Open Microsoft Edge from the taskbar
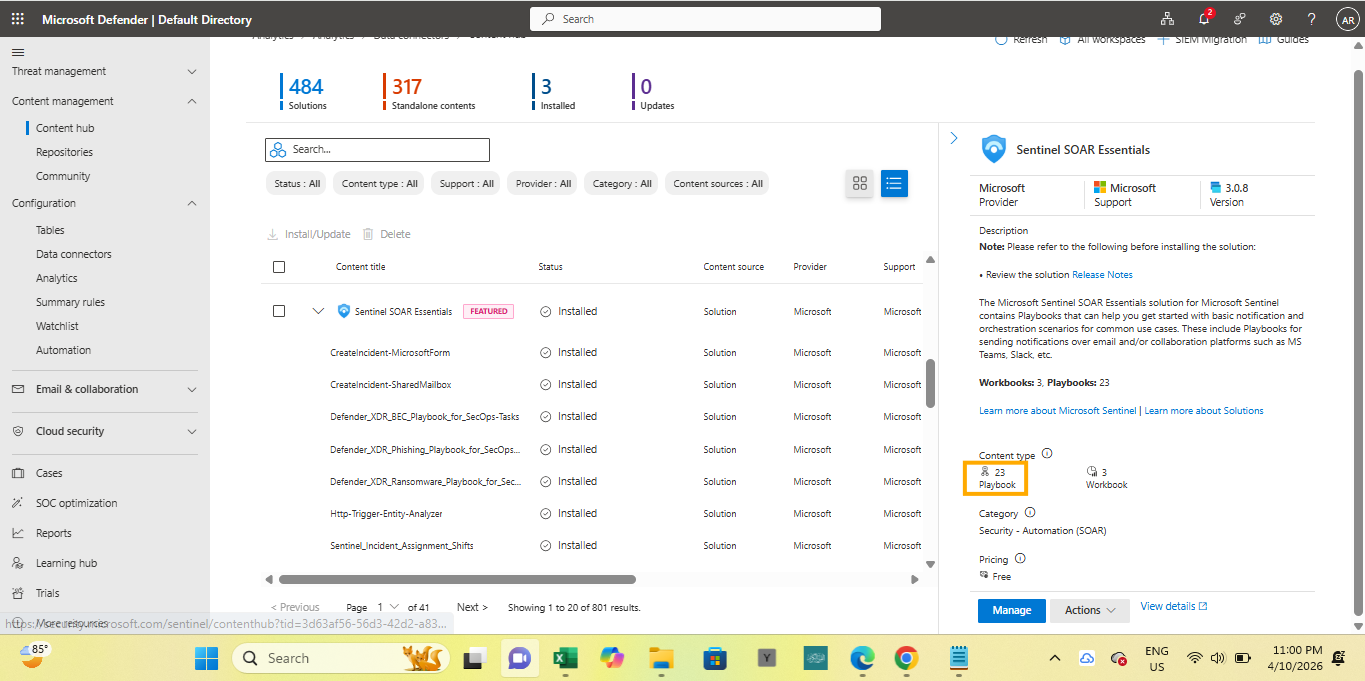Screen dimensions: 1365x681 pyautogui.click(x=862, y=658)
